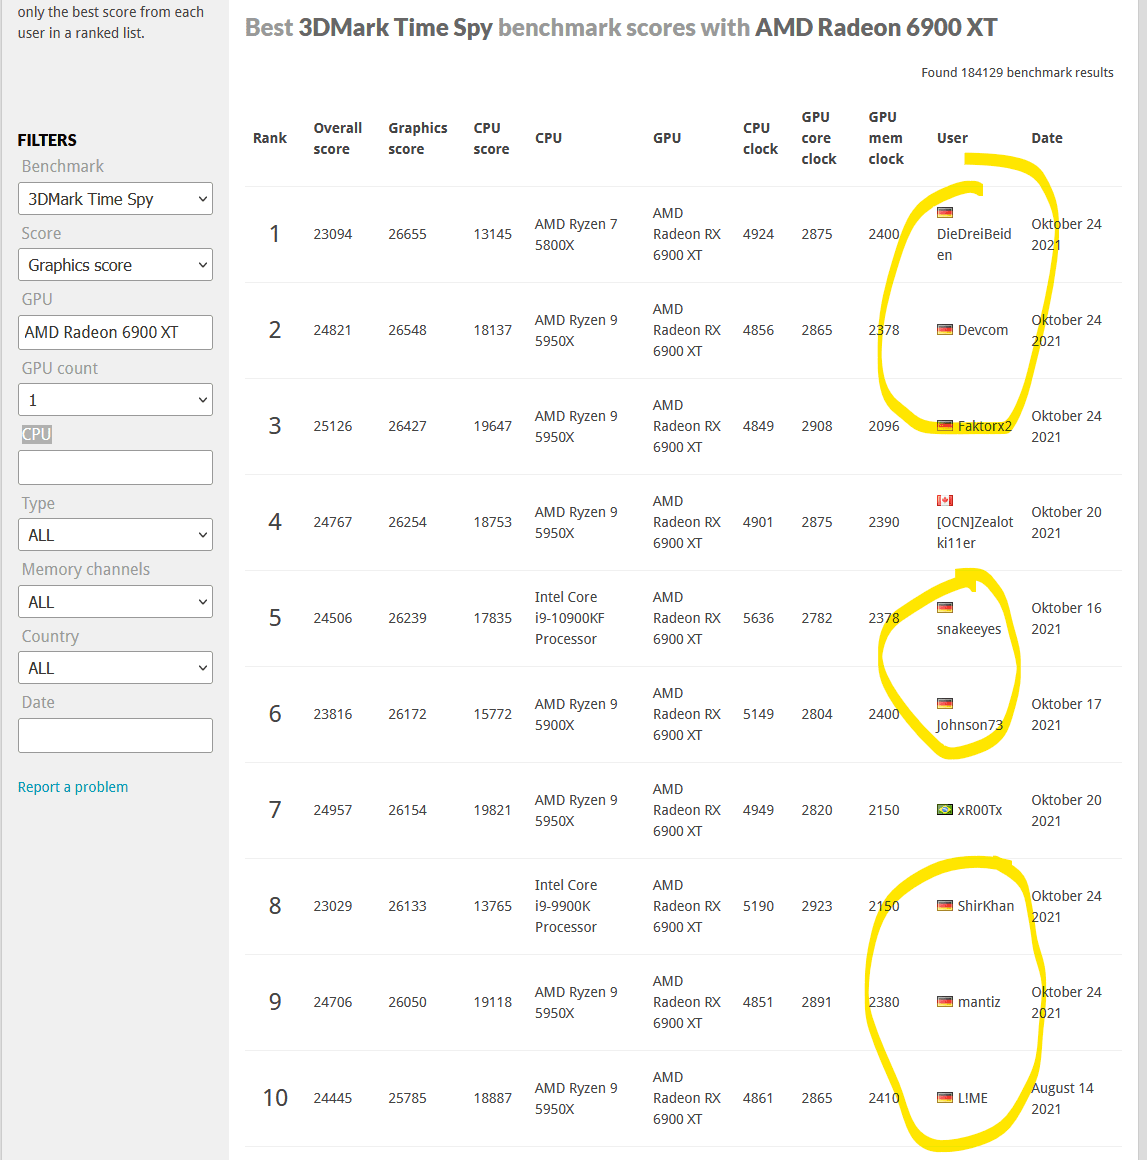
Task: Open the GPU count dropdown
Action: (115, 400)
